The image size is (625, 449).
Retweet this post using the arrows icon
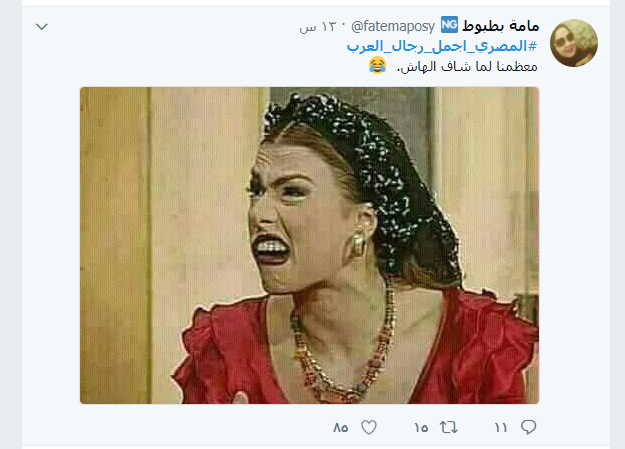[x=448, y=427]
